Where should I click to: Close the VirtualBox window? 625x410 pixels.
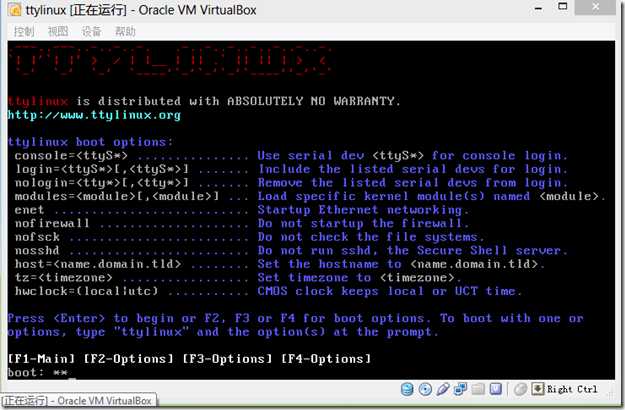pyautogui.click(x=596, y=7)
